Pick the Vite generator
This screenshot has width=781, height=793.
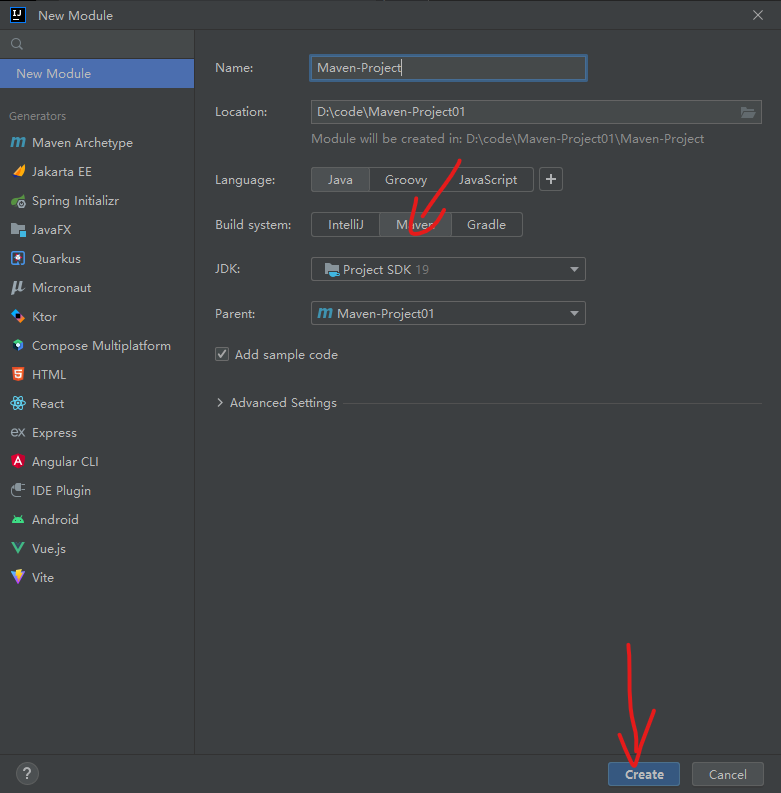(x=97, y=577)
